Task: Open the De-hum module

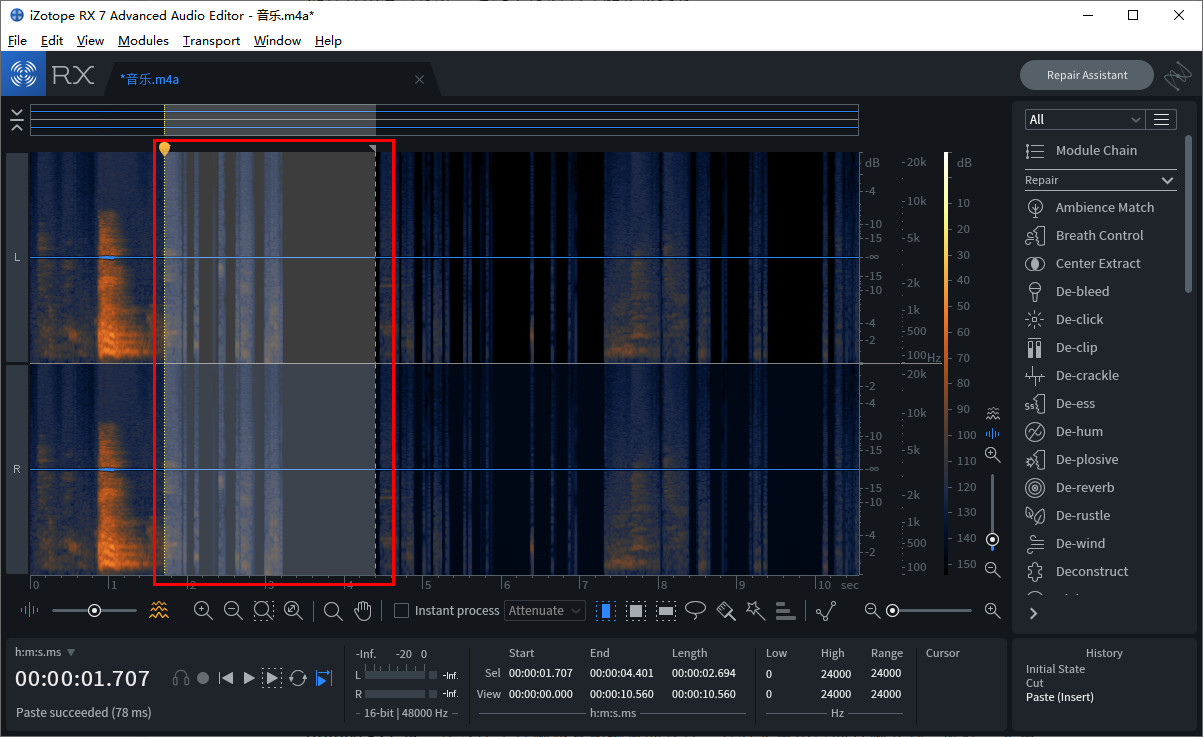Action: pyautogui.click(x=1079, y=431)
